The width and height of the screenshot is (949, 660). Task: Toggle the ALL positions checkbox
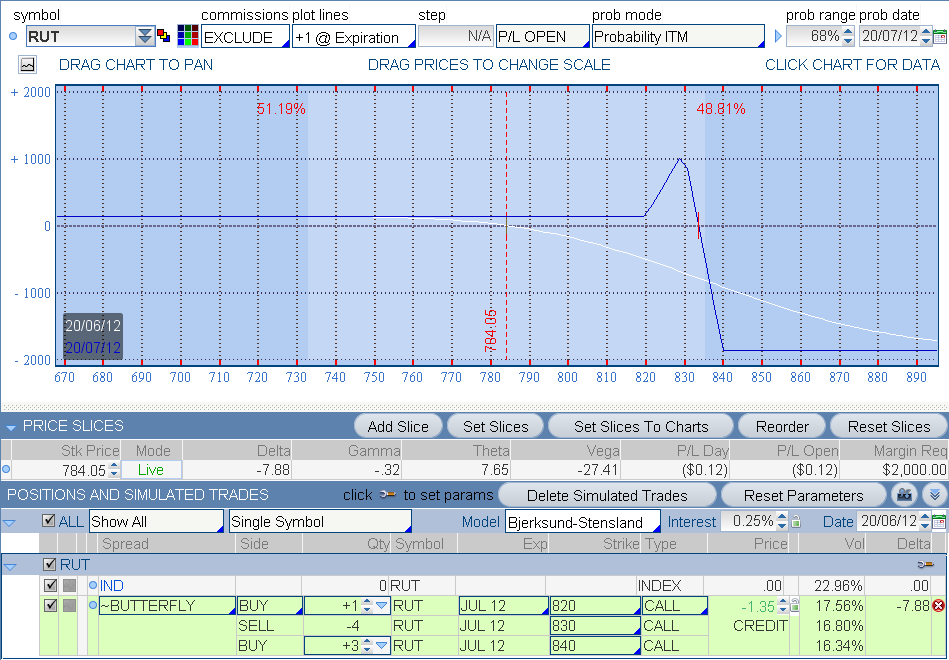coord(49,521)
